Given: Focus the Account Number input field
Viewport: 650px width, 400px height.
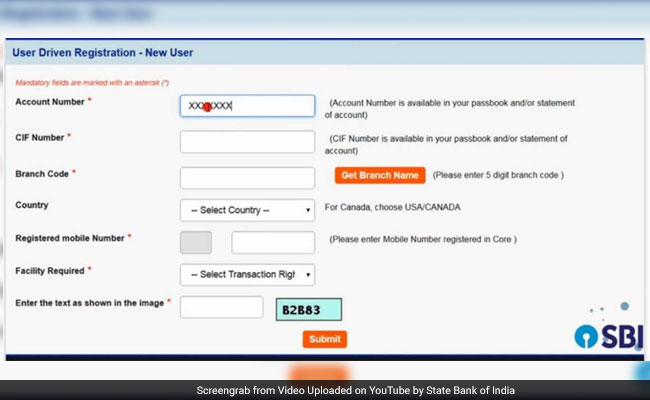Looking at the screenshot, I should [247, 106].
